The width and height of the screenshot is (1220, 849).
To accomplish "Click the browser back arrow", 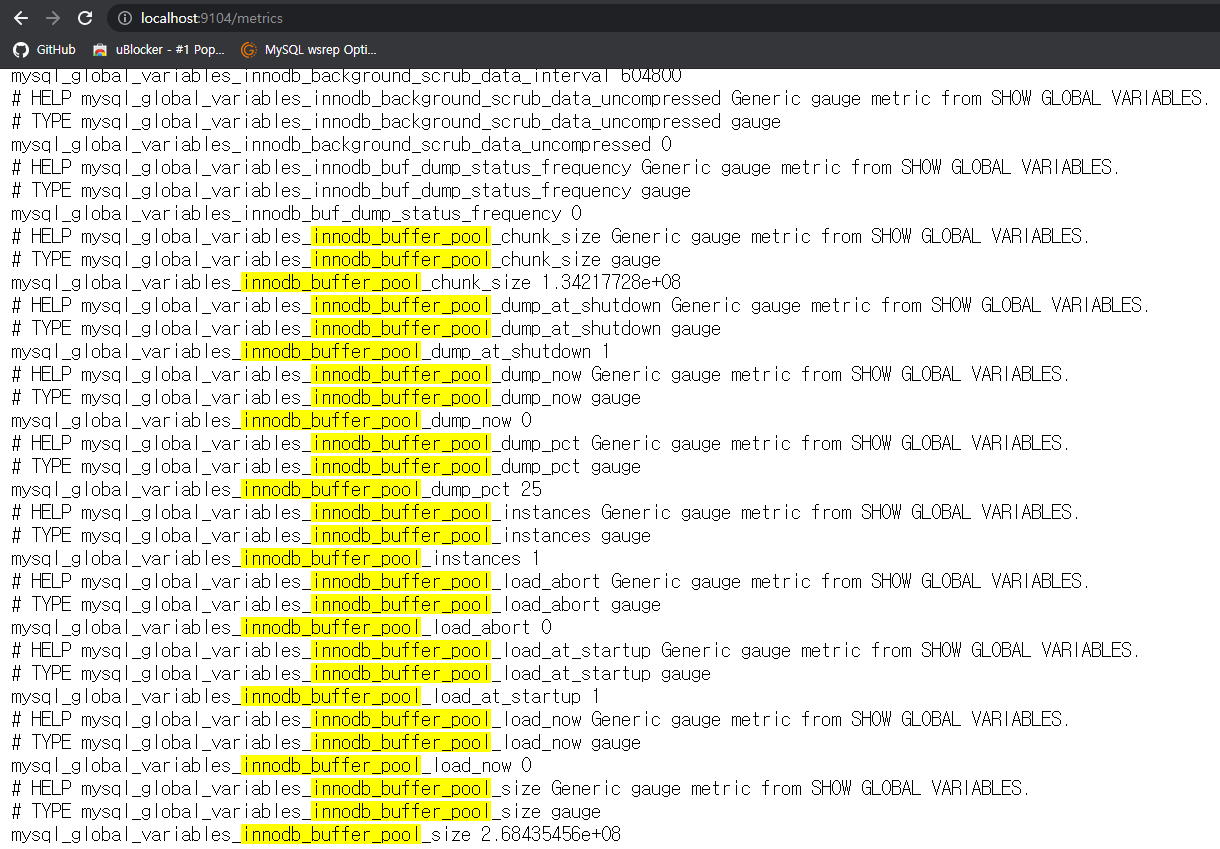I will coord(21,18).
